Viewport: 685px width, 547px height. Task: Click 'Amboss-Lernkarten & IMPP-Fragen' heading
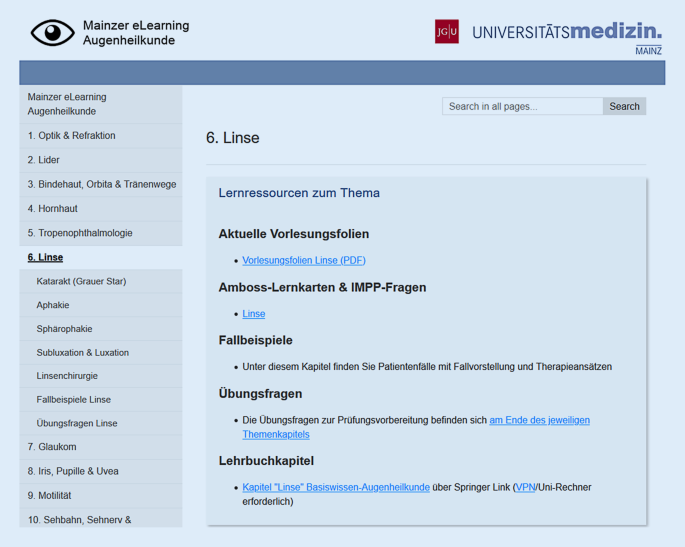point(322,287)
